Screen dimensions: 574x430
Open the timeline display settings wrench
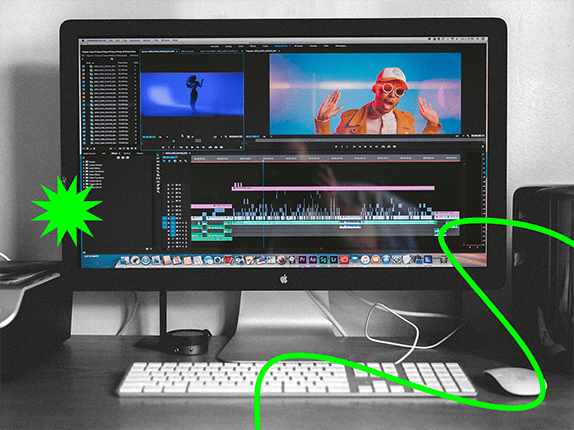pyautogui.click(x=186, y=161)
